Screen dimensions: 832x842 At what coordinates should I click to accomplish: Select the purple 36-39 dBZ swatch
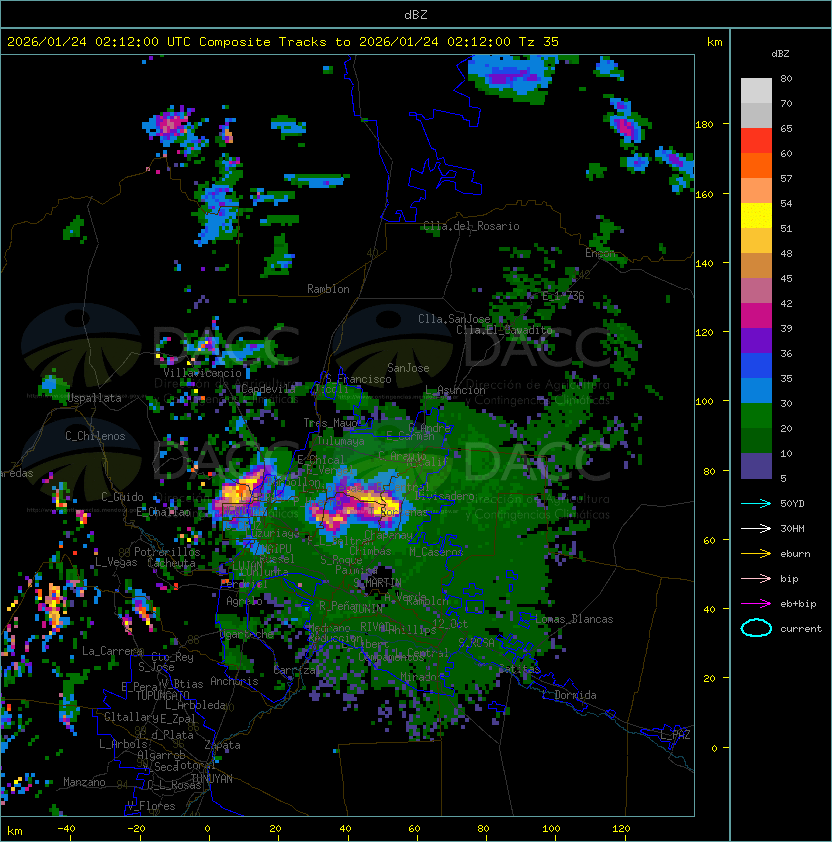pyautogui.click(x=756, y=341)
